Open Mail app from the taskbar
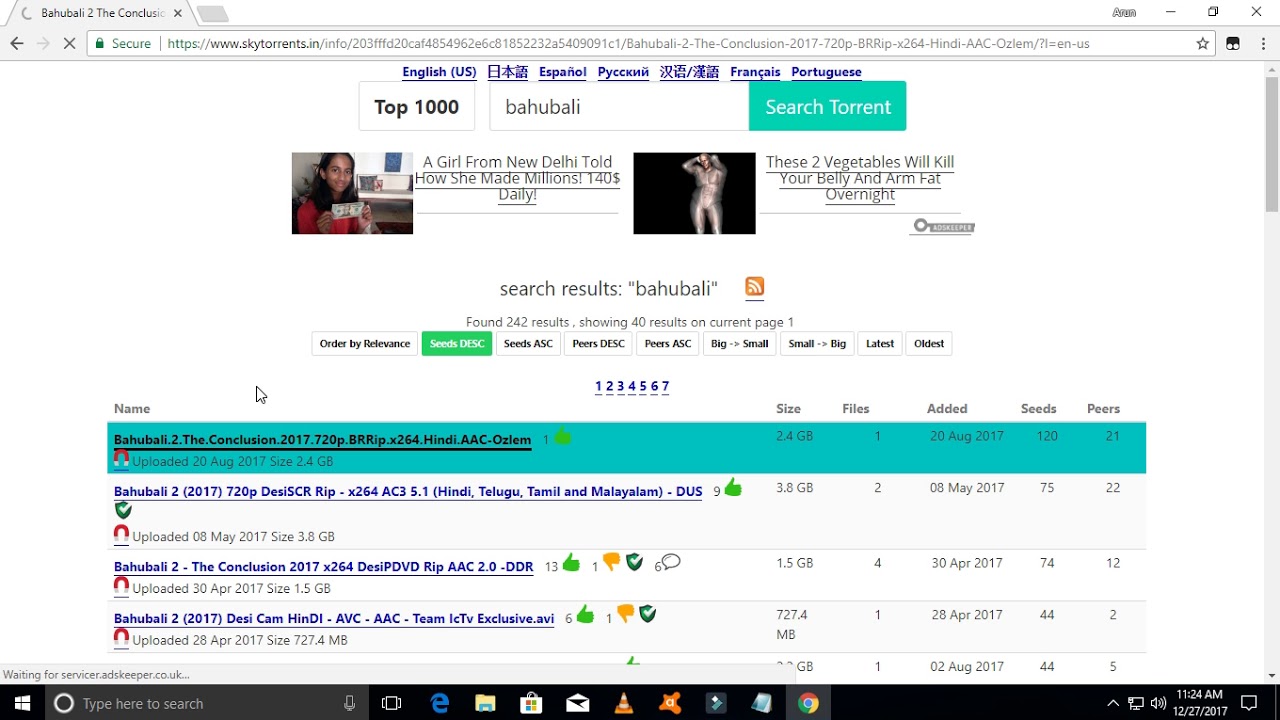 (x=577, y=703)
